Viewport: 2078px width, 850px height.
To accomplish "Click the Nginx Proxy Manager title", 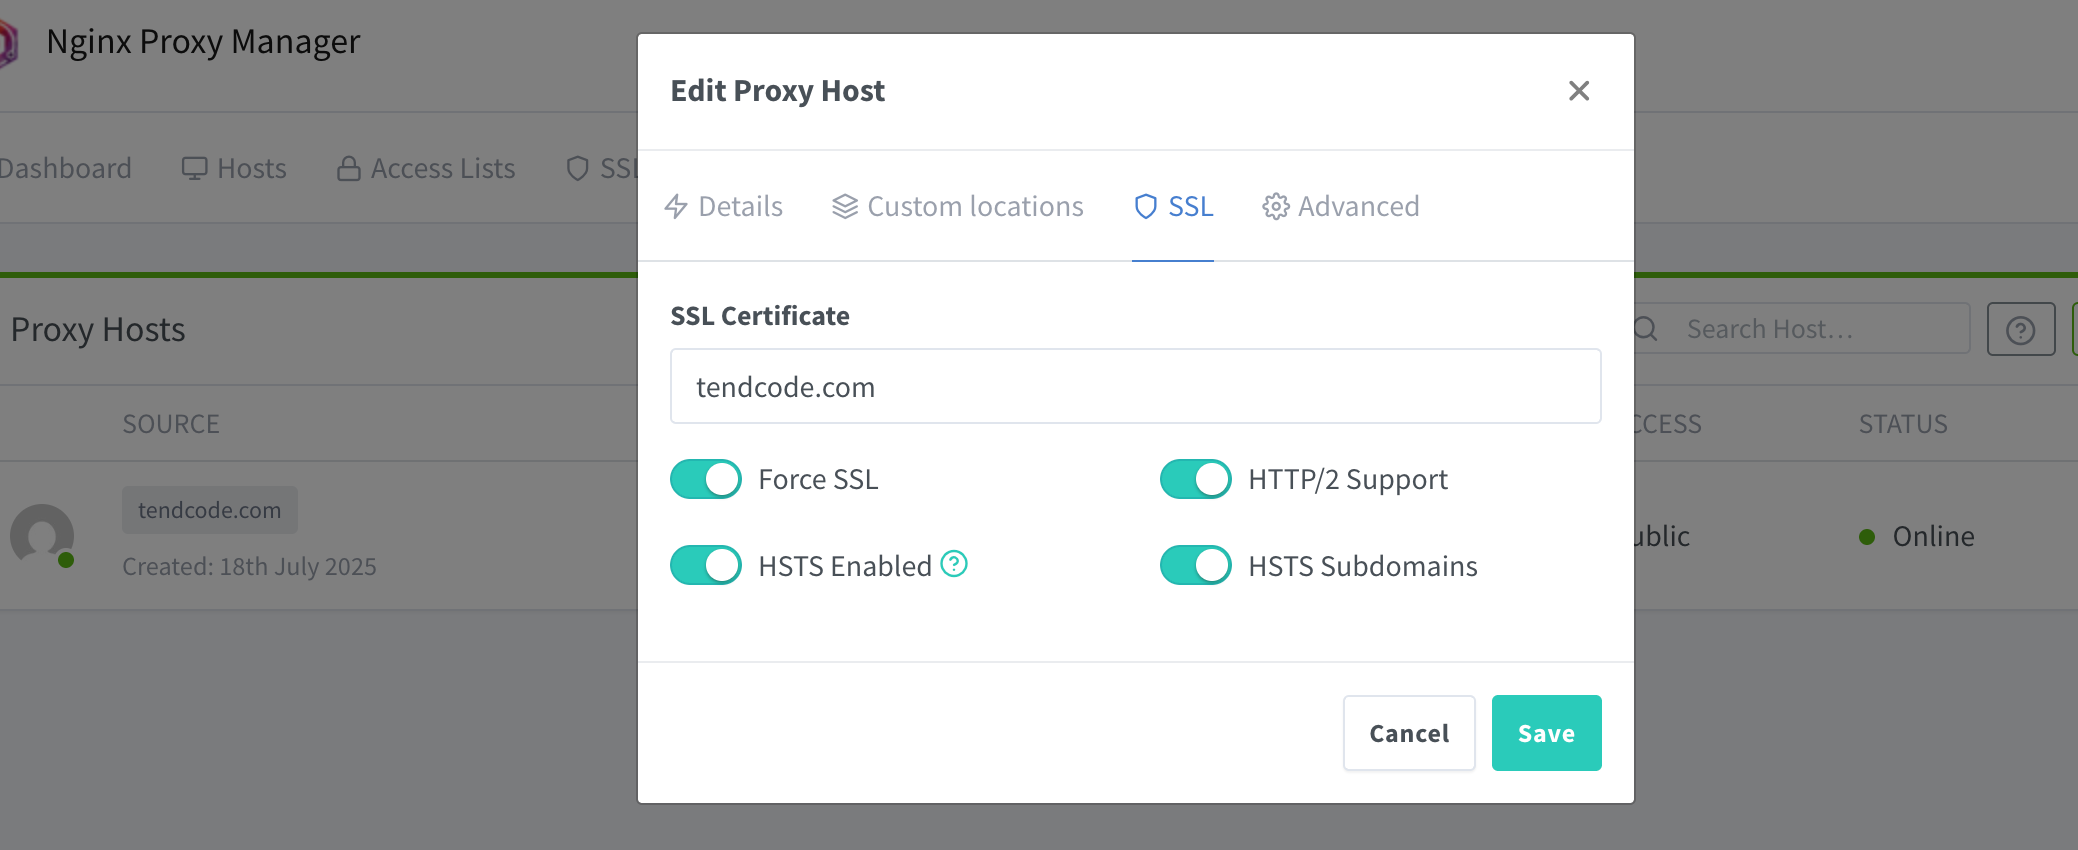I will pos(203,42).
